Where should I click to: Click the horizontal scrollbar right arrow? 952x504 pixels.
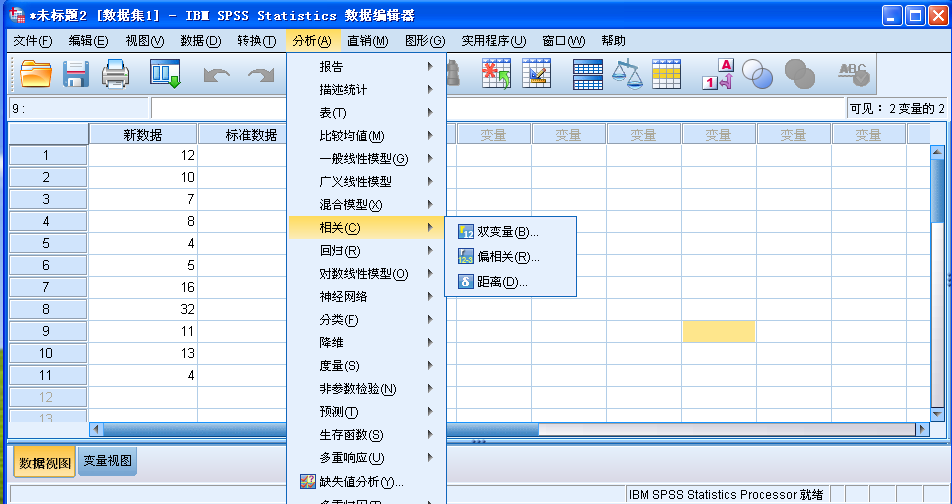922,429
